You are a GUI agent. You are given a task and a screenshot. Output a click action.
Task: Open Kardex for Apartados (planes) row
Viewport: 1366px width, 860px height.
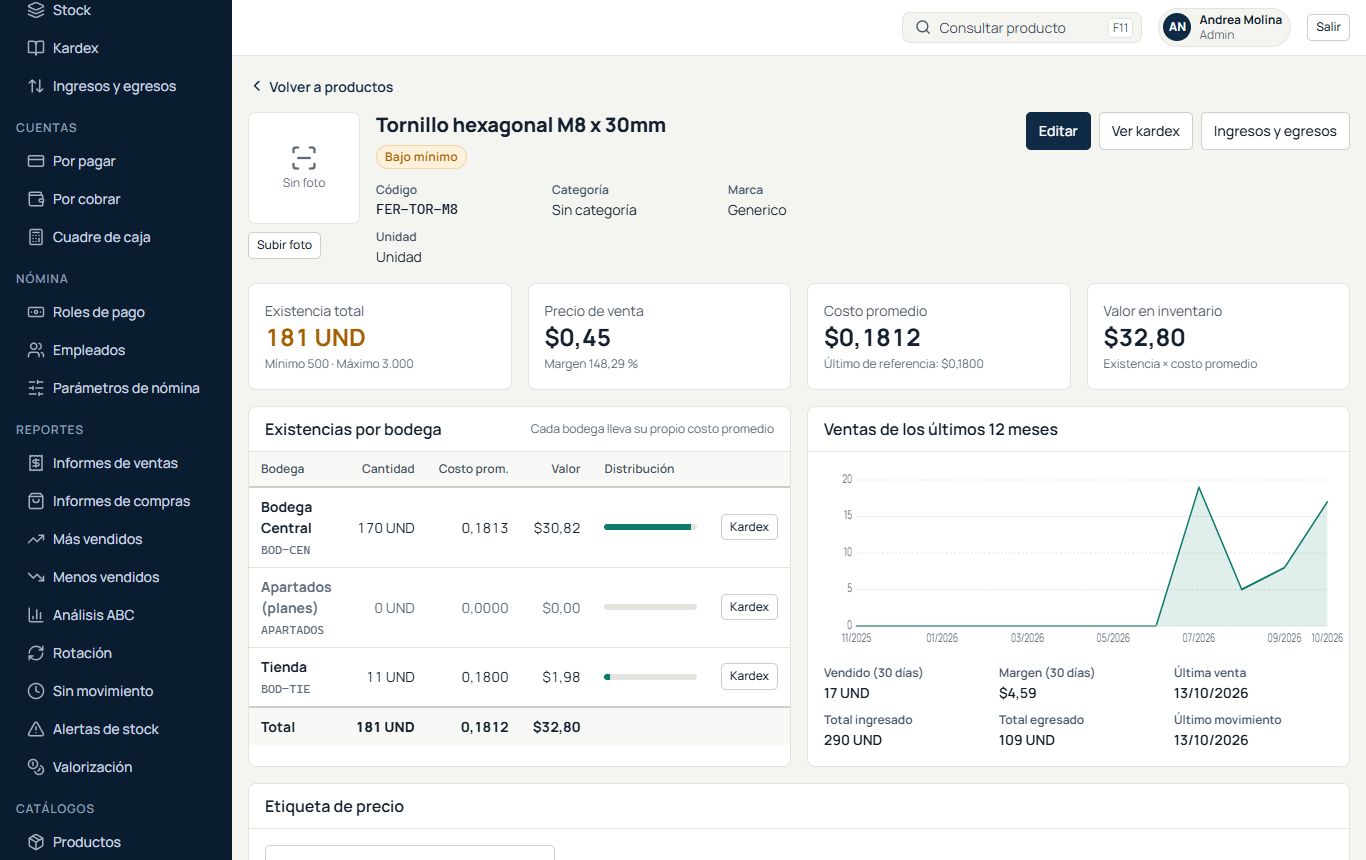click(x=749, y=607)
